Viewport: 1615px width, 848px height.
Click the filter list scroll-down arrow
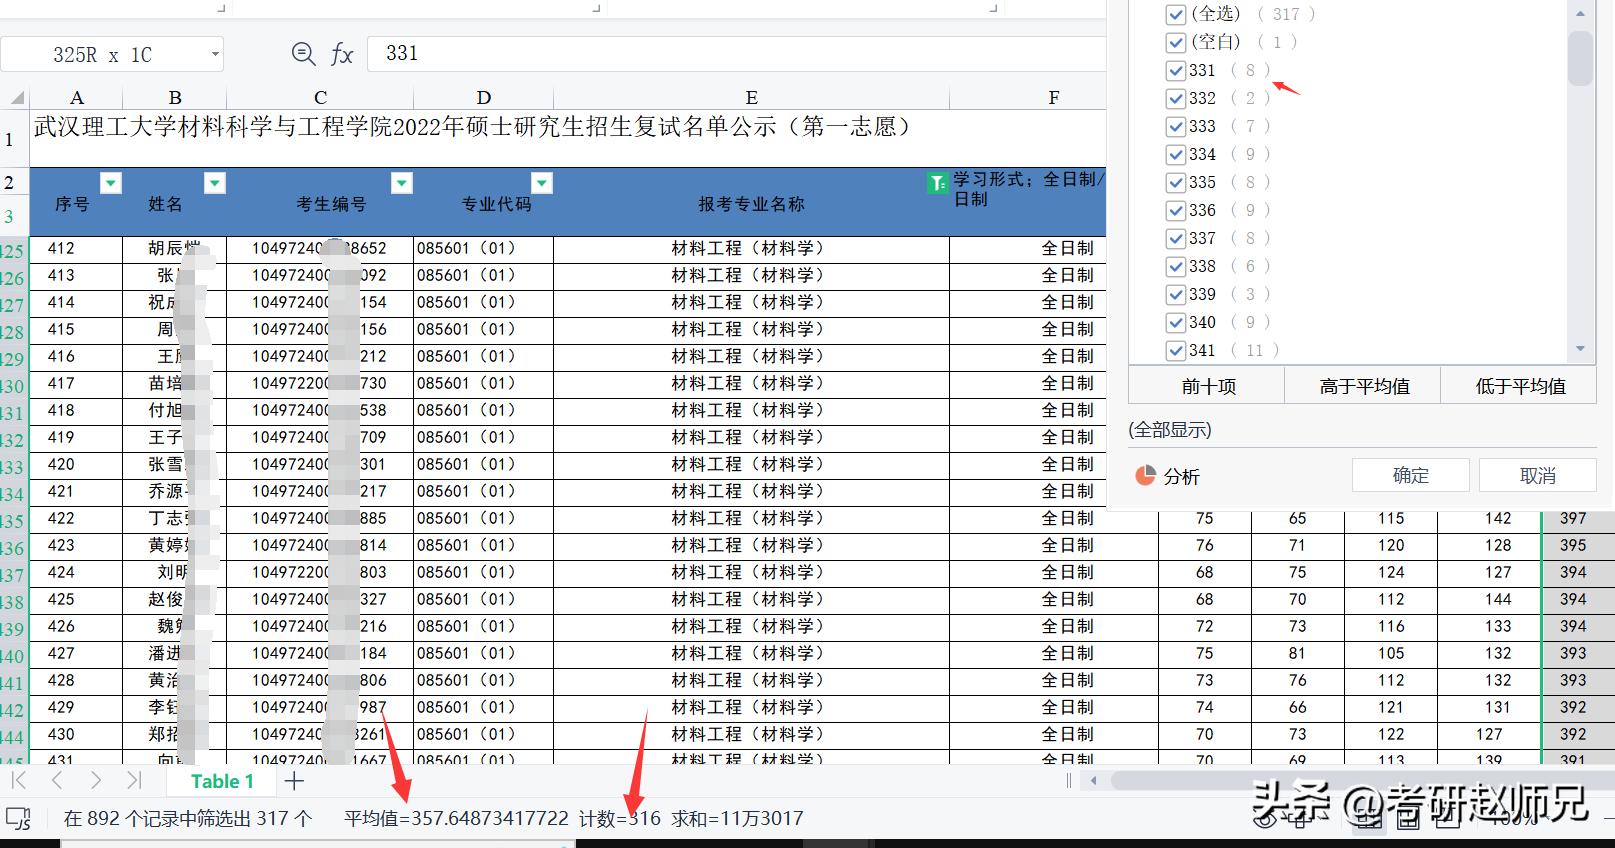[x=1580, y=349]
